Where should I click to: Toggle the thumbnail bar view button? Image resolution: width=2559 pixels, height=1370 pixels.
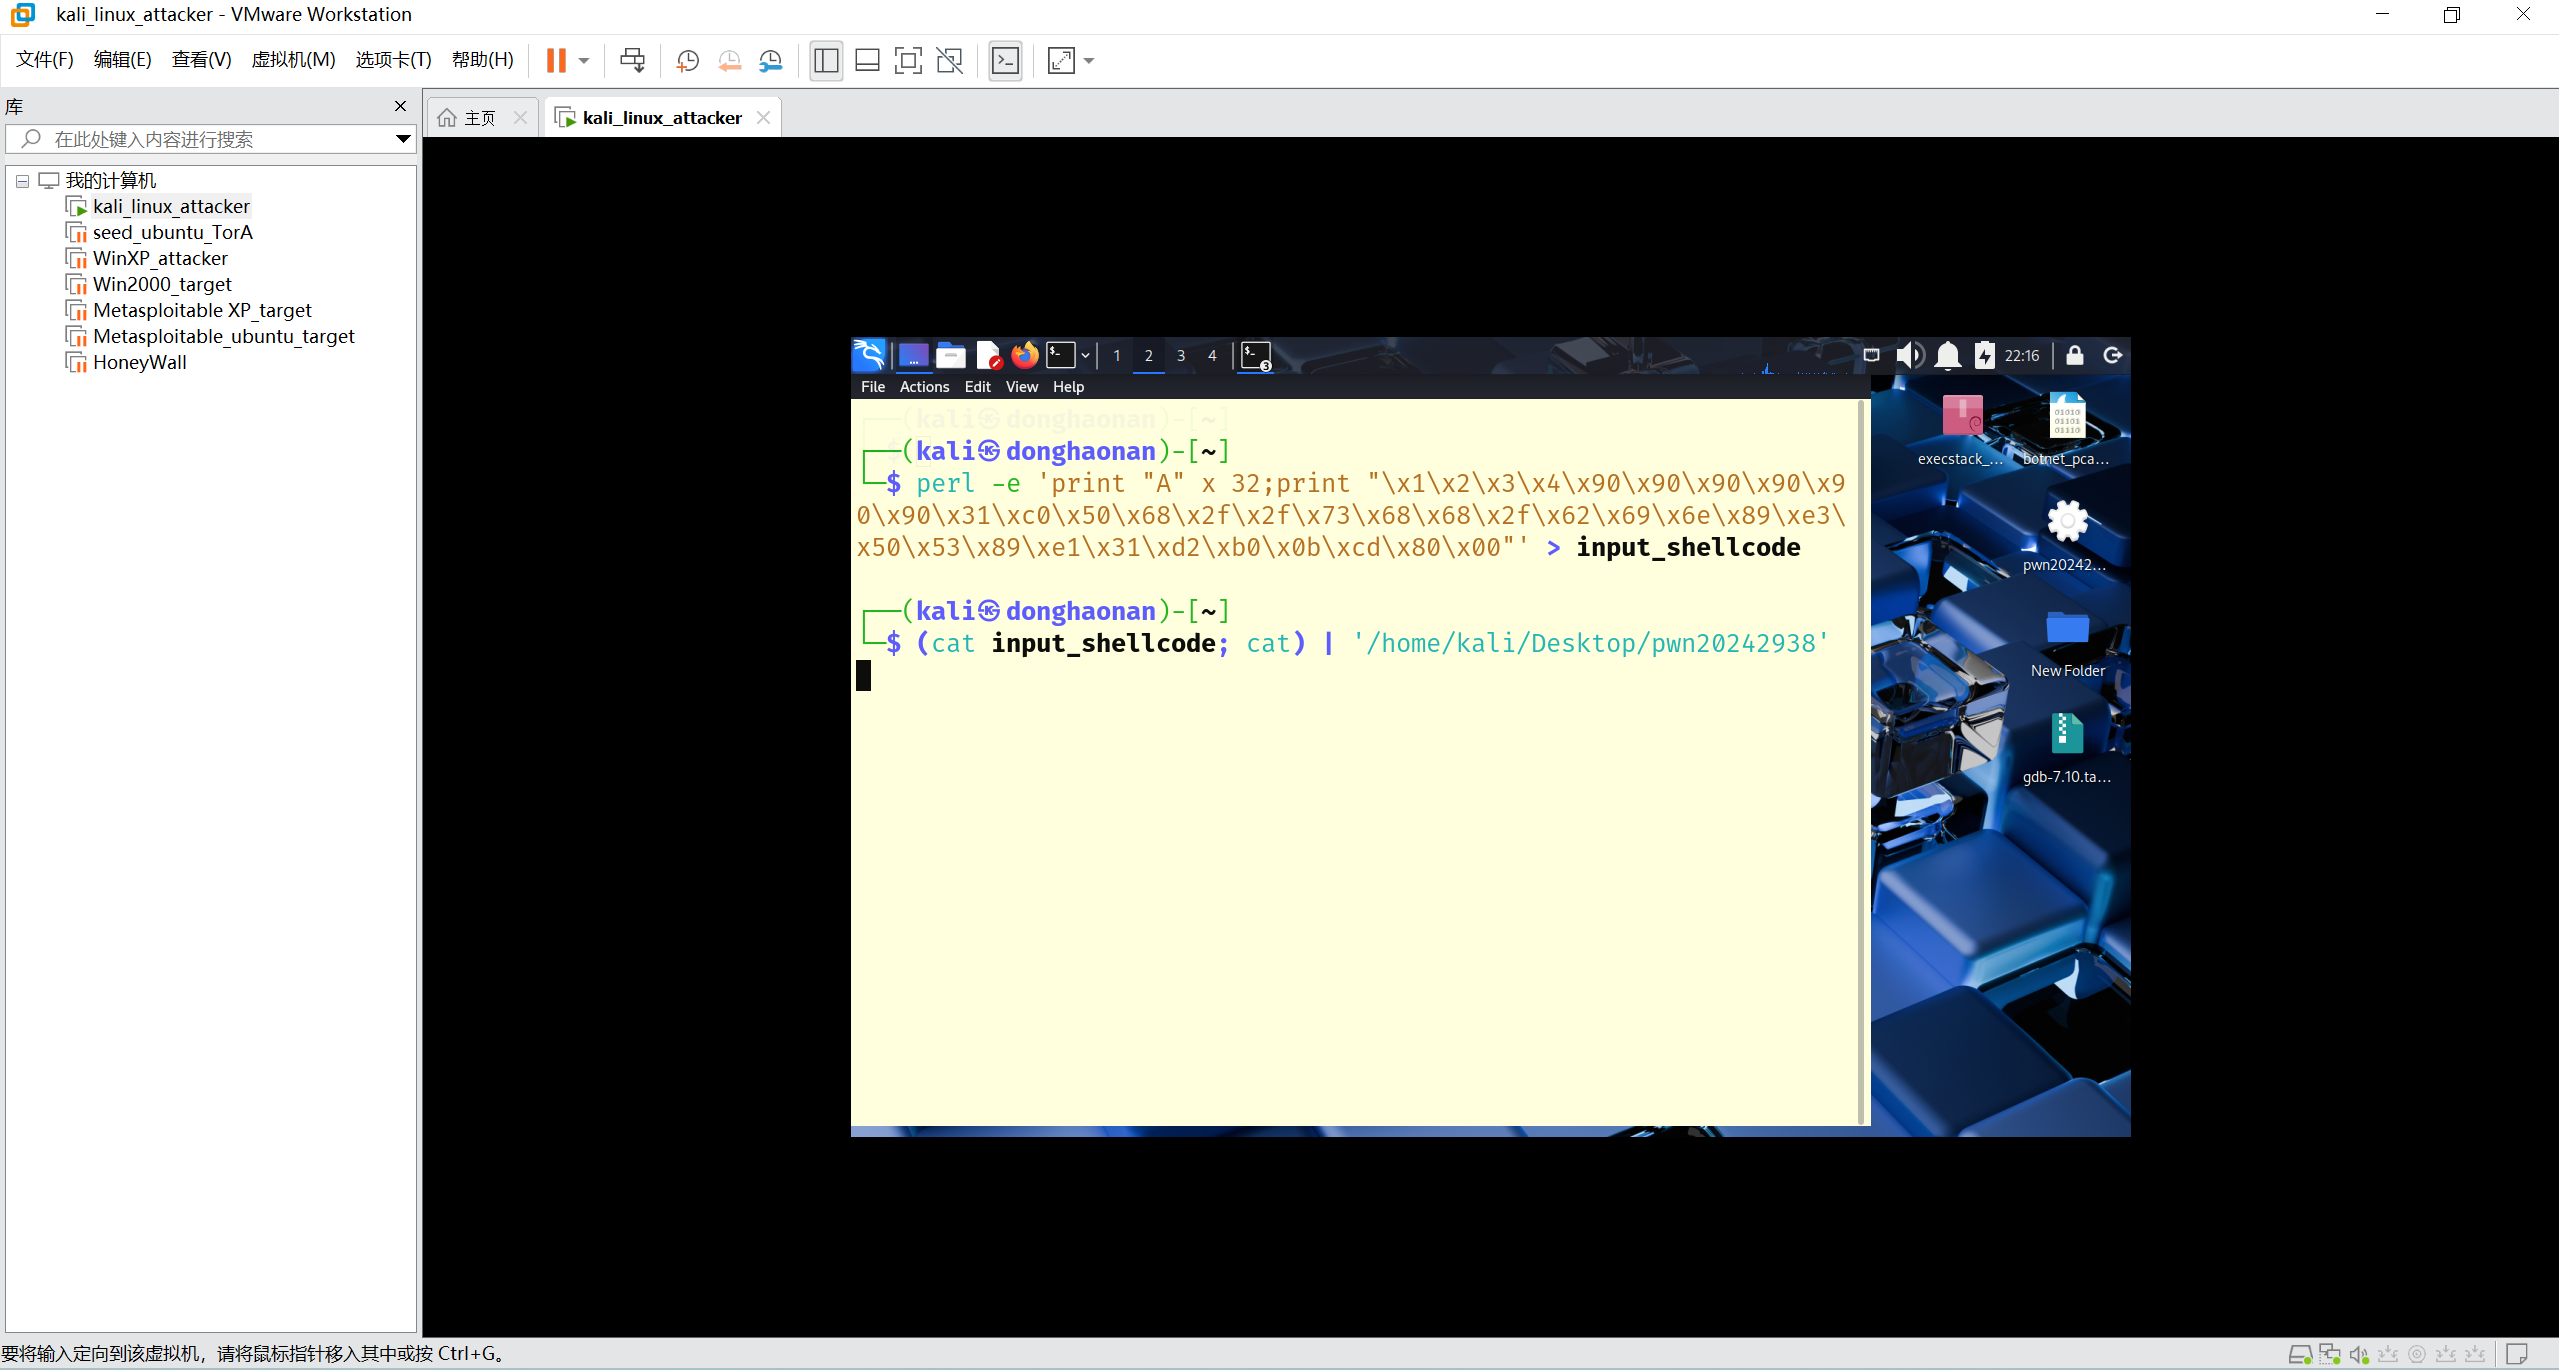coord(867,61)
